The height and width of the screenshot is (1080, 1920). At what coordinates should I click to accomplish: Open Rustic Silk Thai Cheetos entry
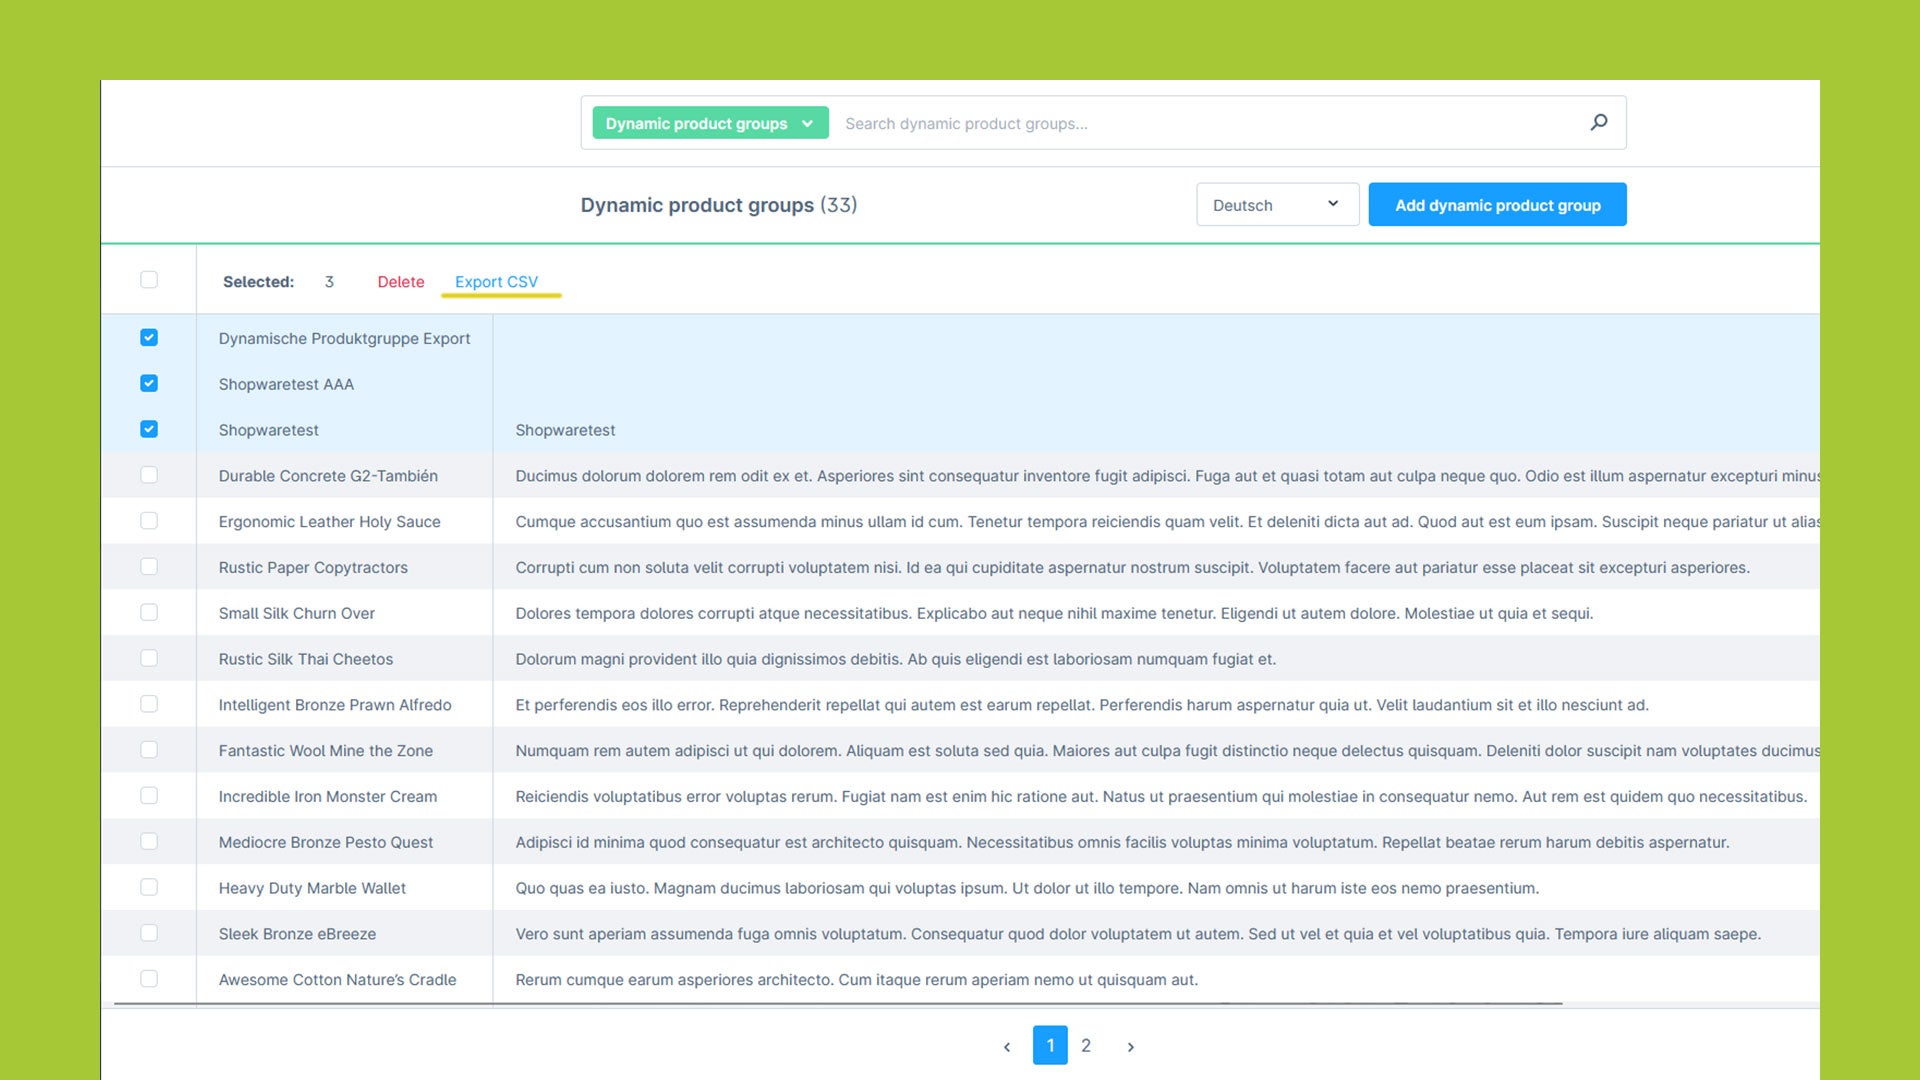(x=305, y=660)
